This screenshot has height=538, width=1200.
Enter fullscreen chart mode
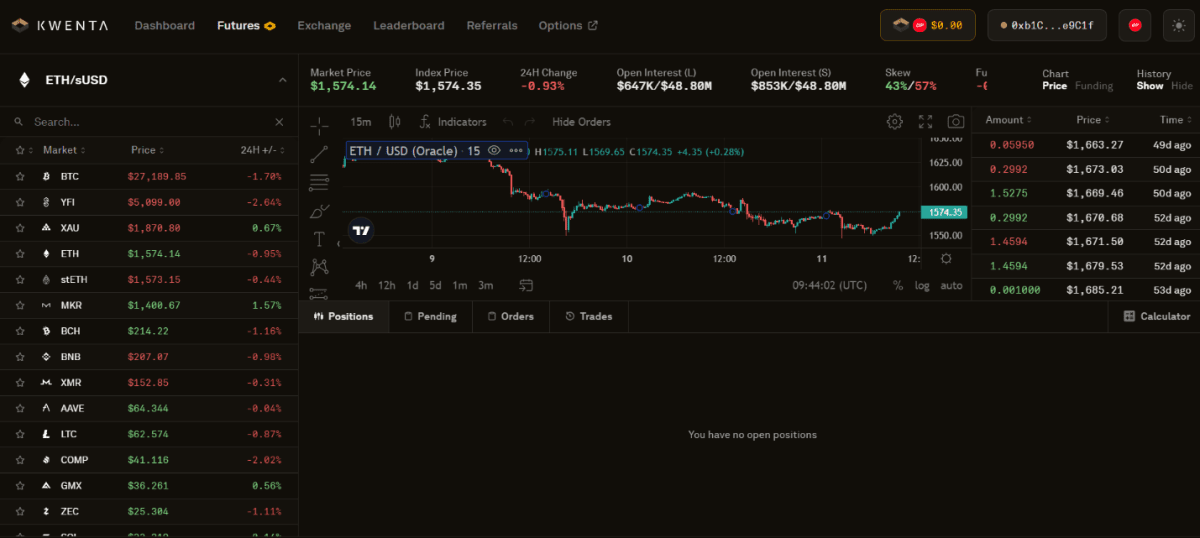[925, 122]
